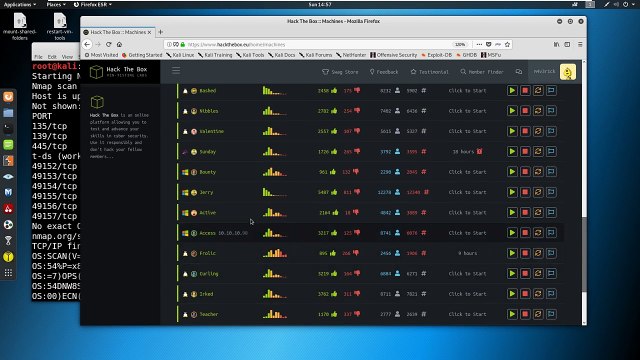Show applications grid in Kali dock
Viewport: 640px width, 360px height.
click(8, 273)
